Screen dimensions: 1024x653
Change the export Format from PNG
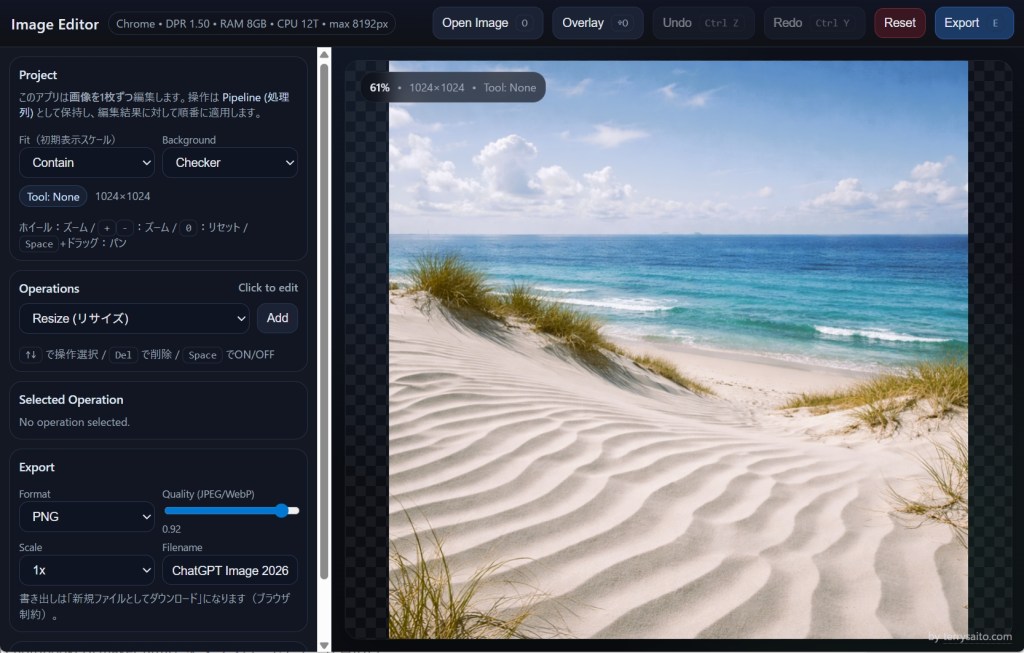click(87, 516)
